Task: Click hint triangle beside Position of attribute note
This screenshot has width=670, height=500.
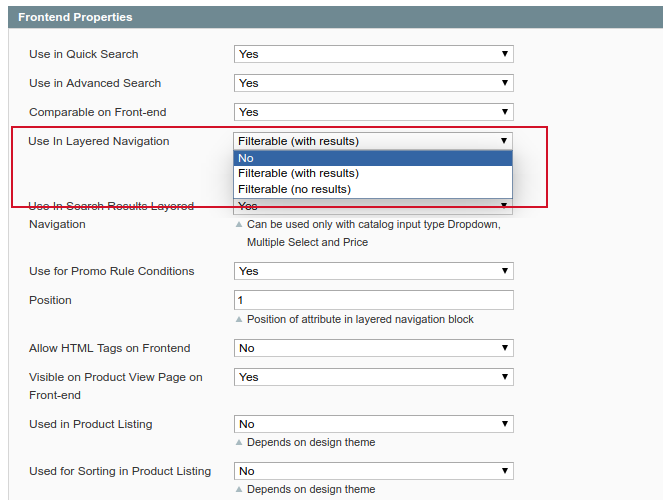Action: [238, 320]
